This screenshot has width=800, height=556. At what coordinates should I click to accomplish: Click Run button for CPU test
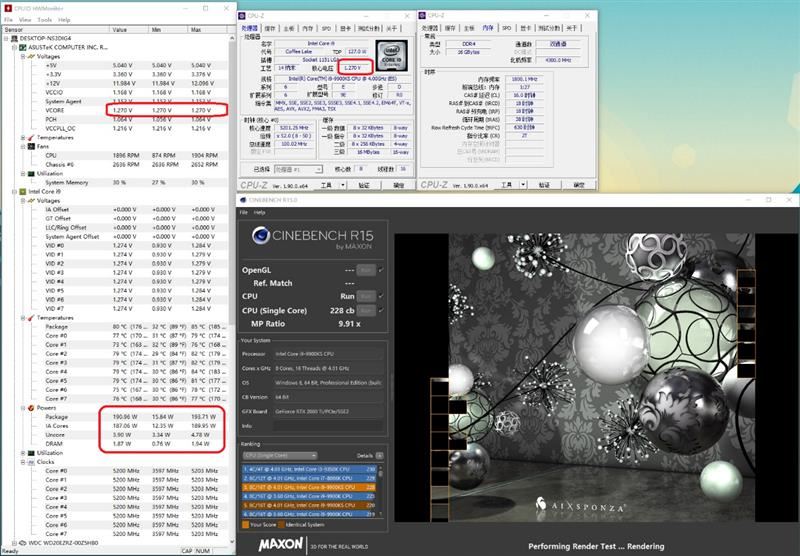tap(366, 296)
